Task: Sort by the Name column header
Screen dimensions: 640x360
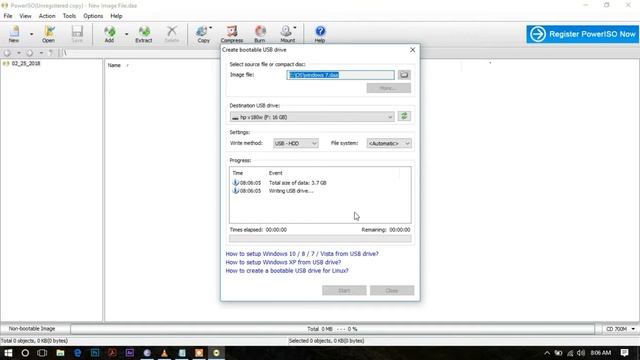Action: pos(114,65)
